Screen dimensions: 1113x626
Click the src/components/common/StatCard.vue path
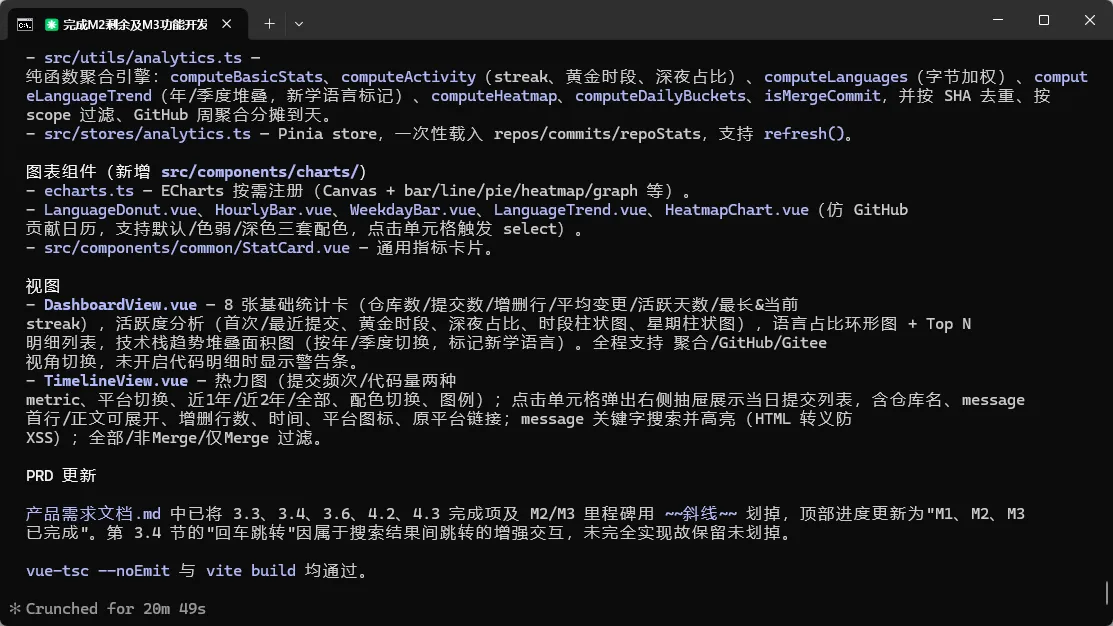197,248
